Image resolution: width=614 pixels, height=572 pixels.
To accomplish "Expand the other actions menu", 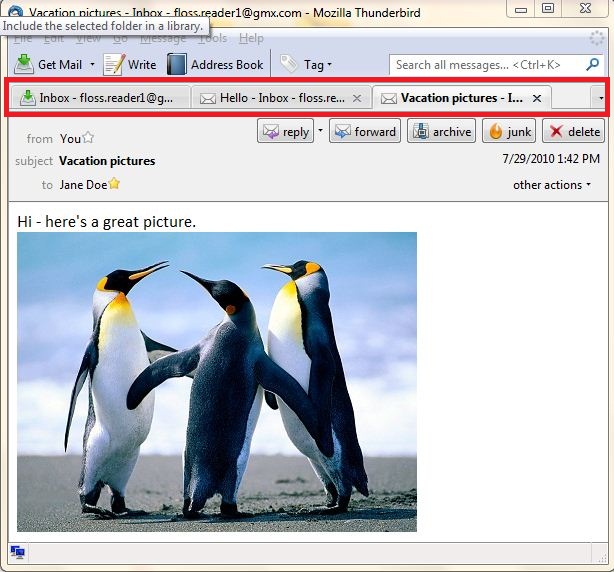I will [x=552, y=185].
